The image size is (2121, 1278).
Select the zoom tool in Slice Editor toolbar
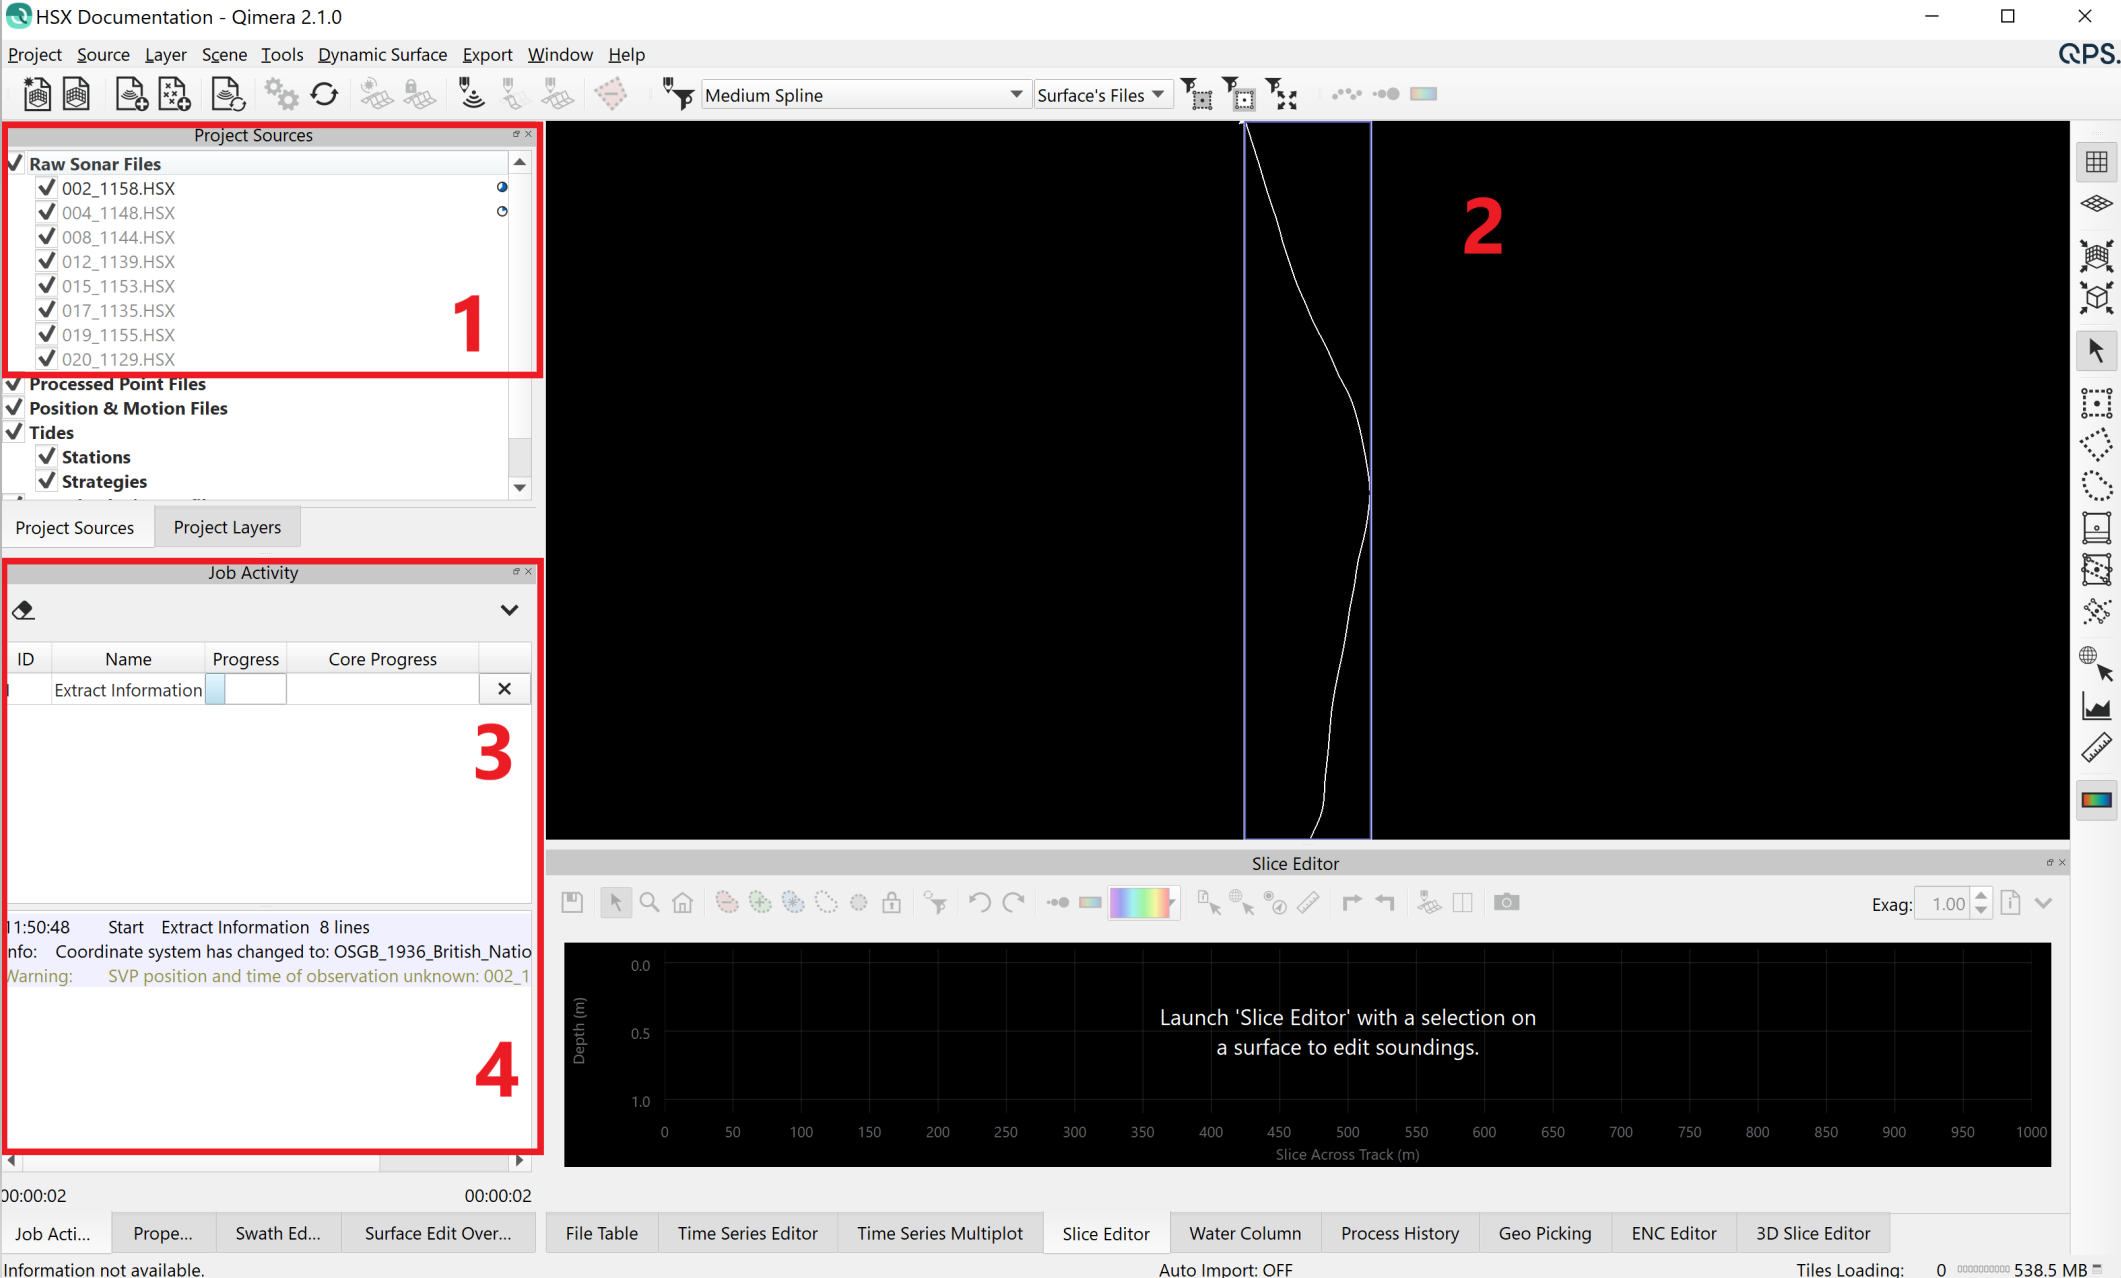tap(649, 902)
